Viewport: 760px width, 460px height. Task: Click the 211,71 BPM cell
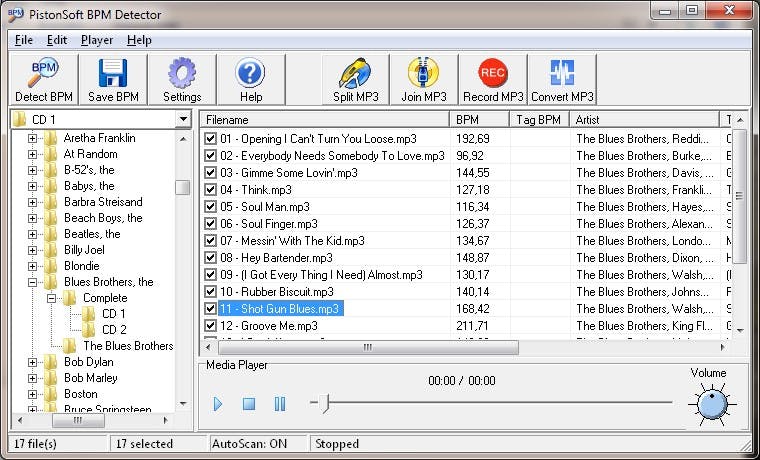[473, 326]
